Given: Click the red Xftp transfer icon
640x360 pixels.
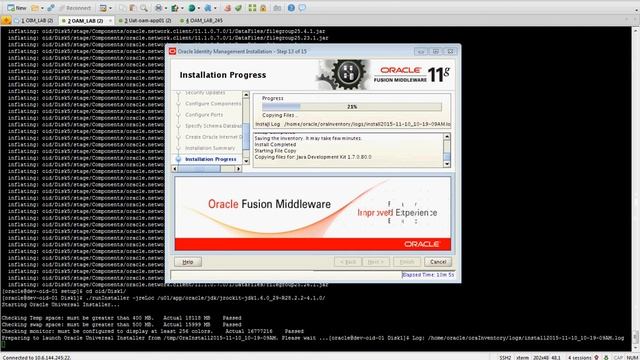Looking at the screenshot, I should [227, 8].
